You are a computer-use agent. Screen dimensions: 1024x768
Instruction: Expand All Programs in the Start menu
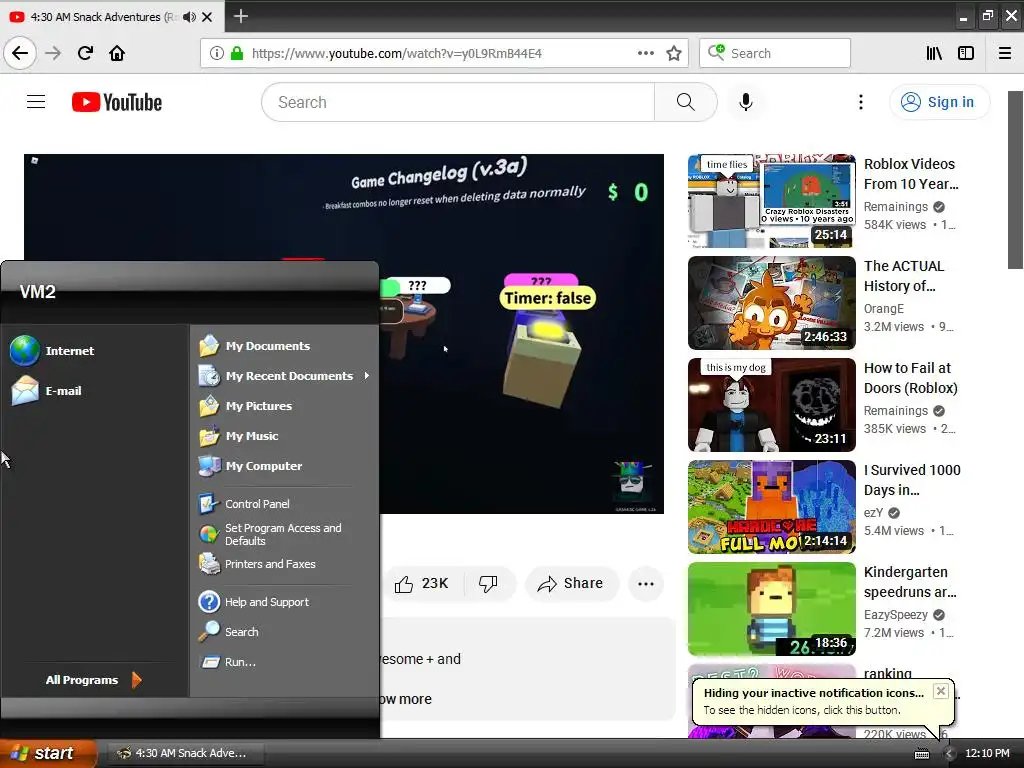coord(93,680)
